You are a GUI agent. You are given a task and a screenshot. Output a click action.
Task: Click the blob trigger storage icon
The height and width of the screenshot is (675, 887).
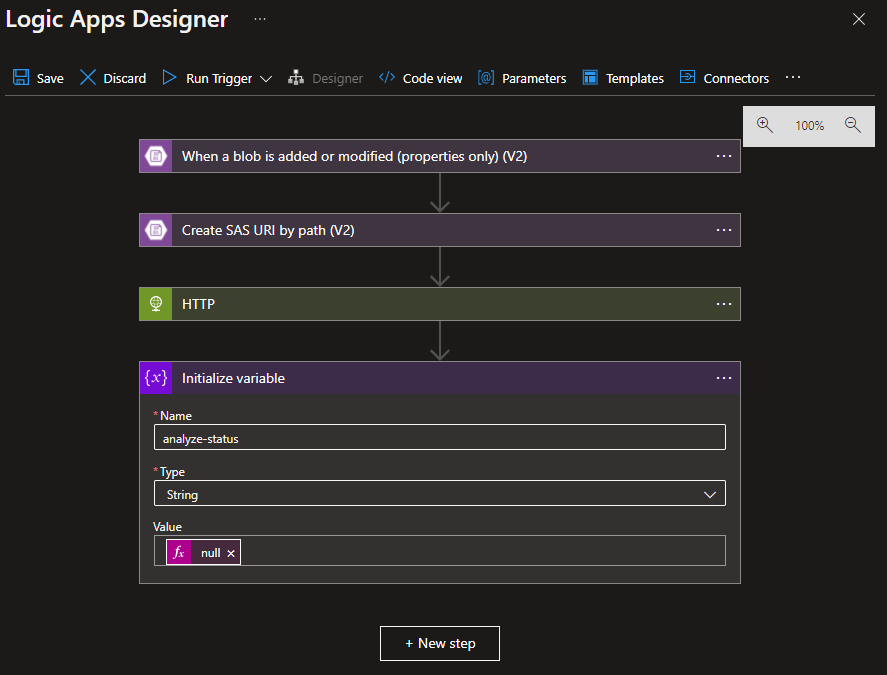[155, 156]
